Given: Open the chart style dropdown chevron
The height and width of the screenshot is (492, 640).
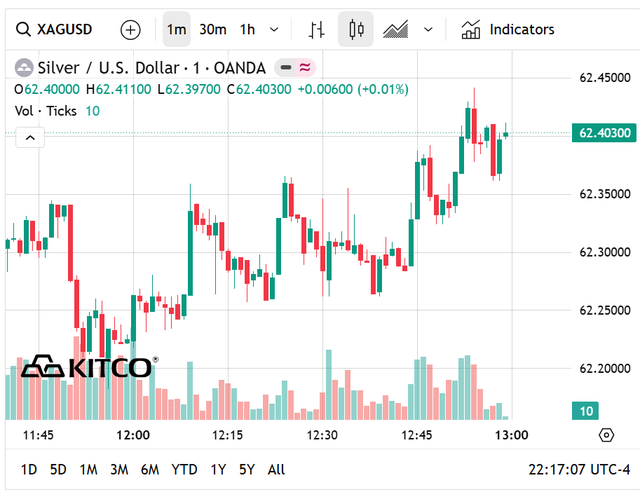Looking at the screenshot, I should pyautogui.click(x=428, y=29).
